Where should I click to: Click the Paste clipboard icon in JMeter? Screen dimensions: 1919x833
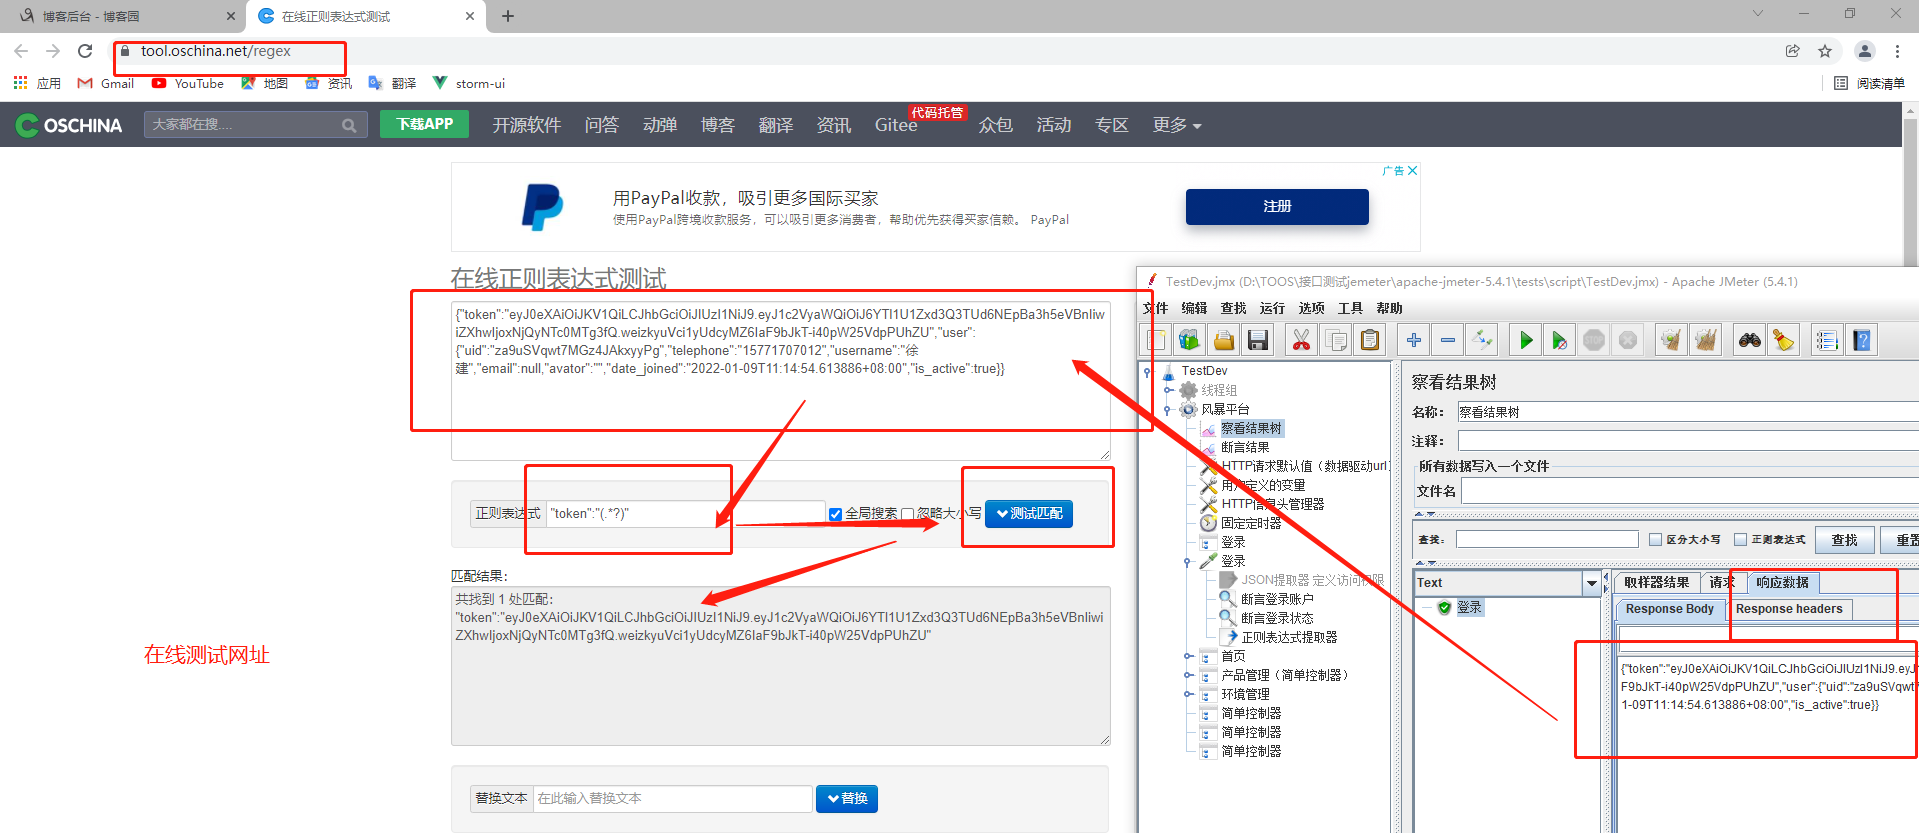(x=1370, y=340)
